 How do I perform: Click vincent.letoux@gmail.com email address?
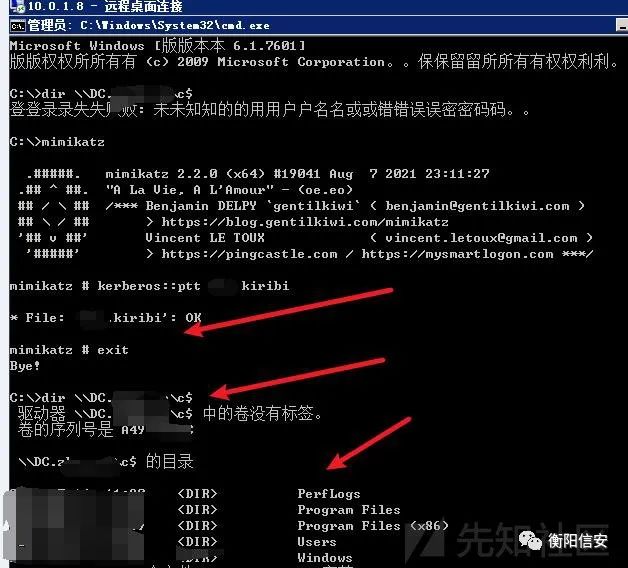click(481, 238)
